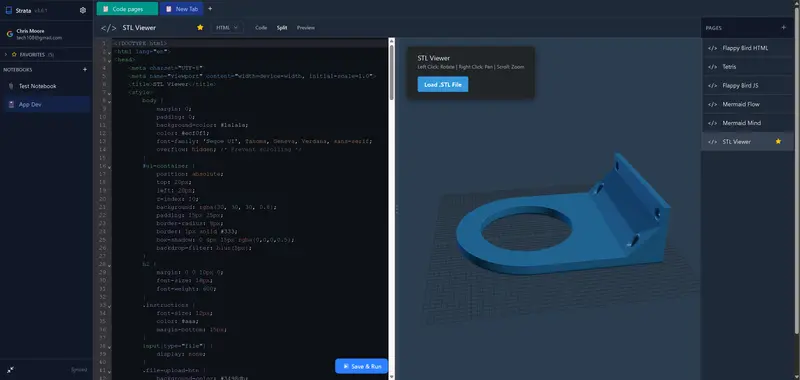Click code icon beside Mermaid Mind

pyautogui.click(x=712, y=123)
